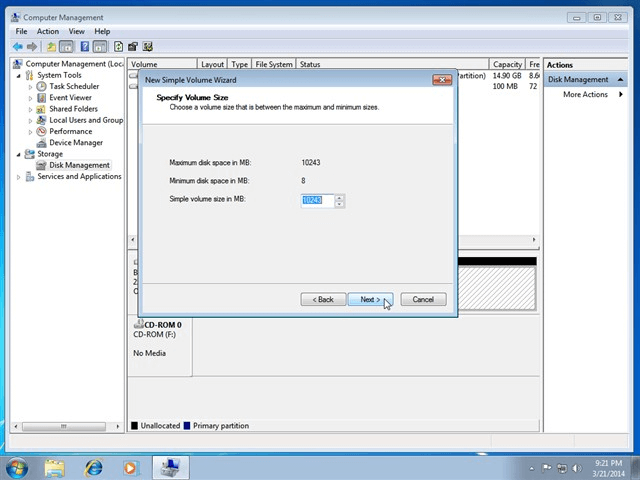Click the Computer Management taskbar button
This screenshot has height=480, width=640.
171,468
